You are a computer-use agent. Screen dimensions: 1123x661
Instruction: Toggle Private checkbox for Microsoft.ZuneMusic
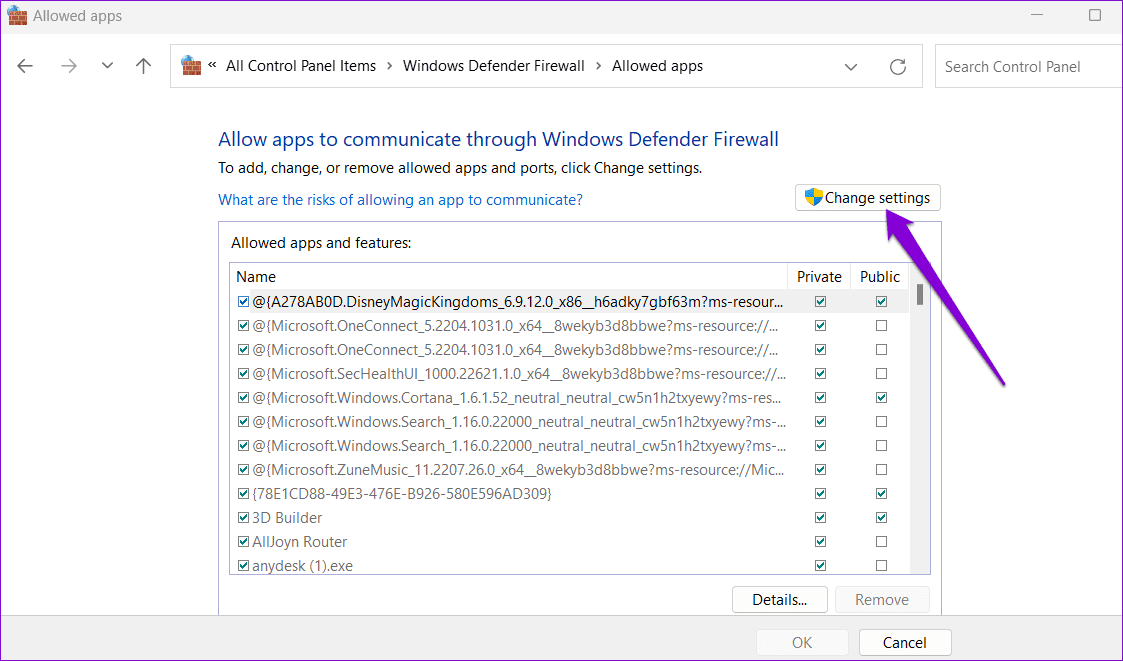(821, 470)
